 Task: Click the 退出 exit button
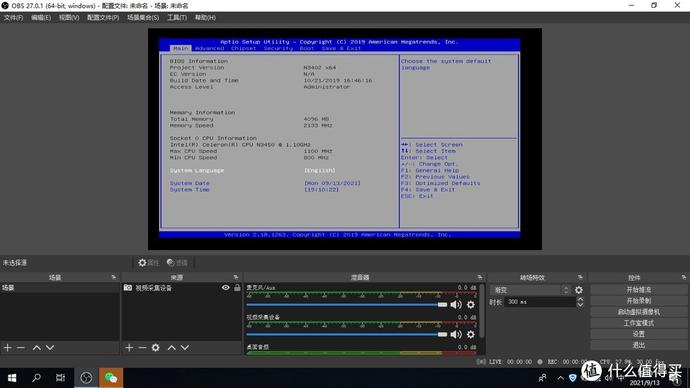point(639,345)
